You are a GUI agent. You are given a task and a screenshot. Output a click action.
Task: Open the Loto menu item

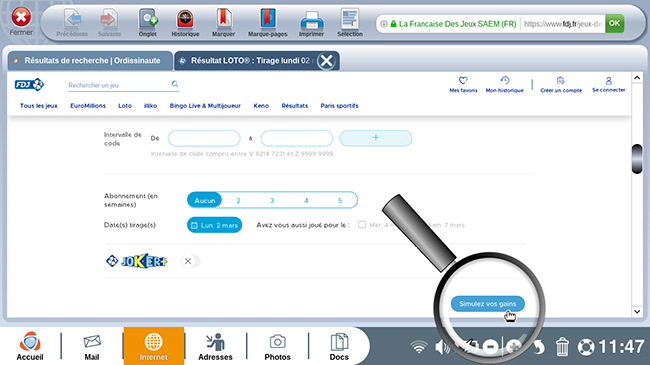click(x=125, y=106)
